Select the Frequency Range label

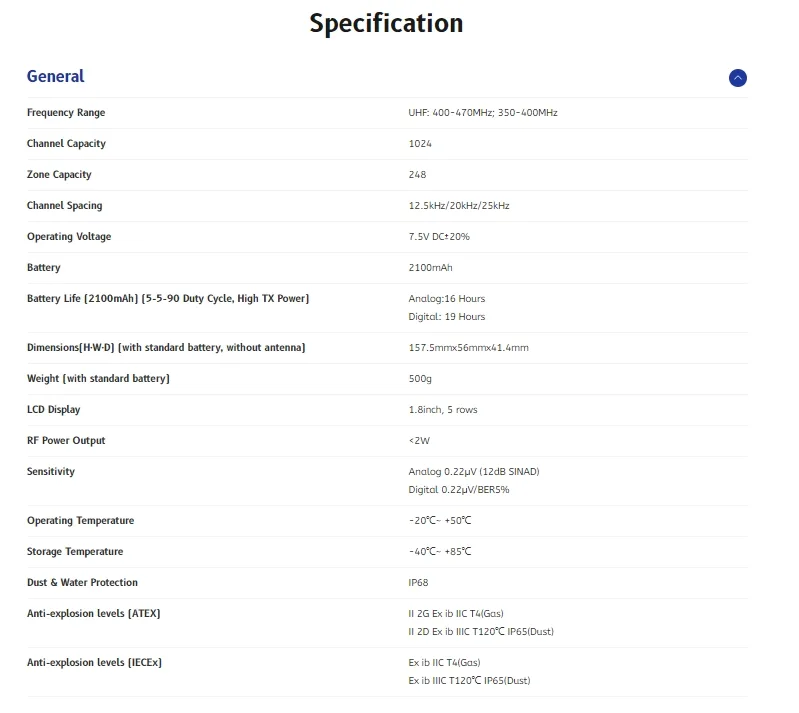[66, 113]
